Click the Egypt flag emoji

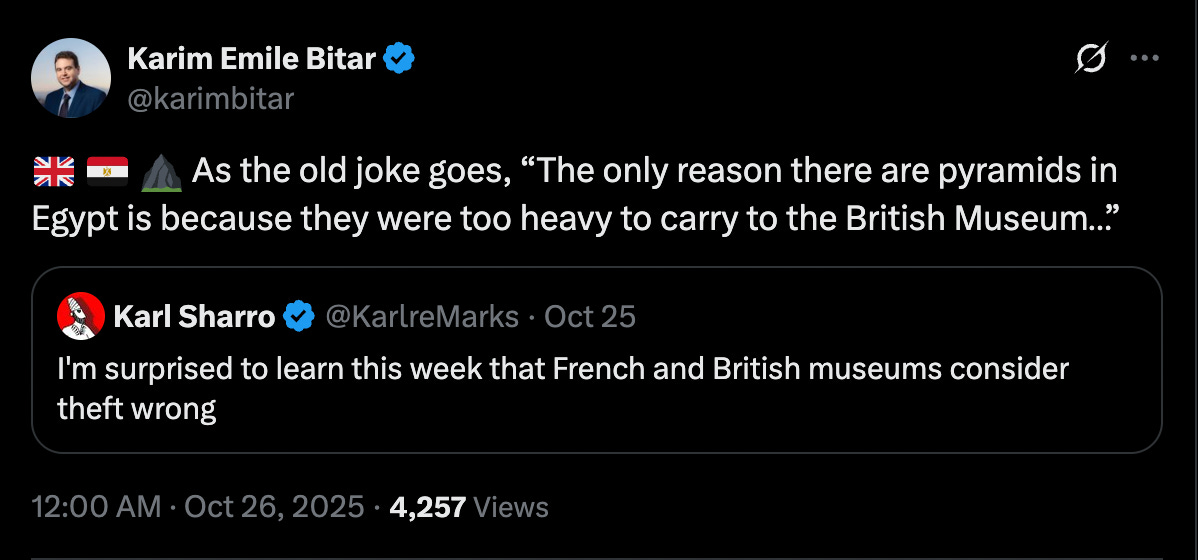pyautogui.click(x=104, y=173)
